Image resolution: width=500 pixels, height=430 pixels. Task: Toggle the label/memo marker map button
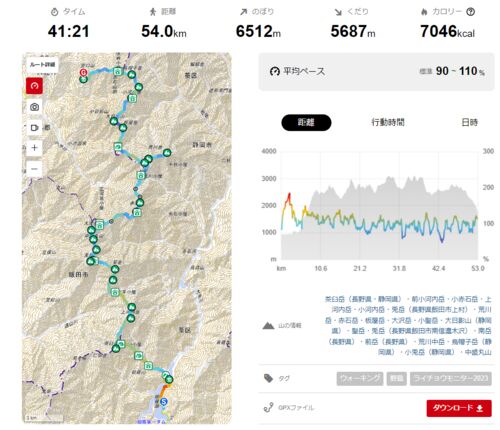point(34,128)
